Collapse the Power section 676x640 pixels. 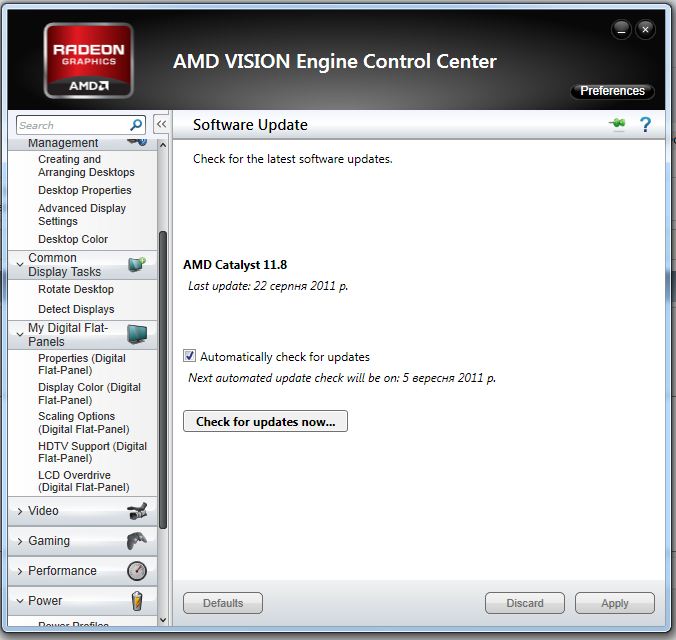[20, 601]
